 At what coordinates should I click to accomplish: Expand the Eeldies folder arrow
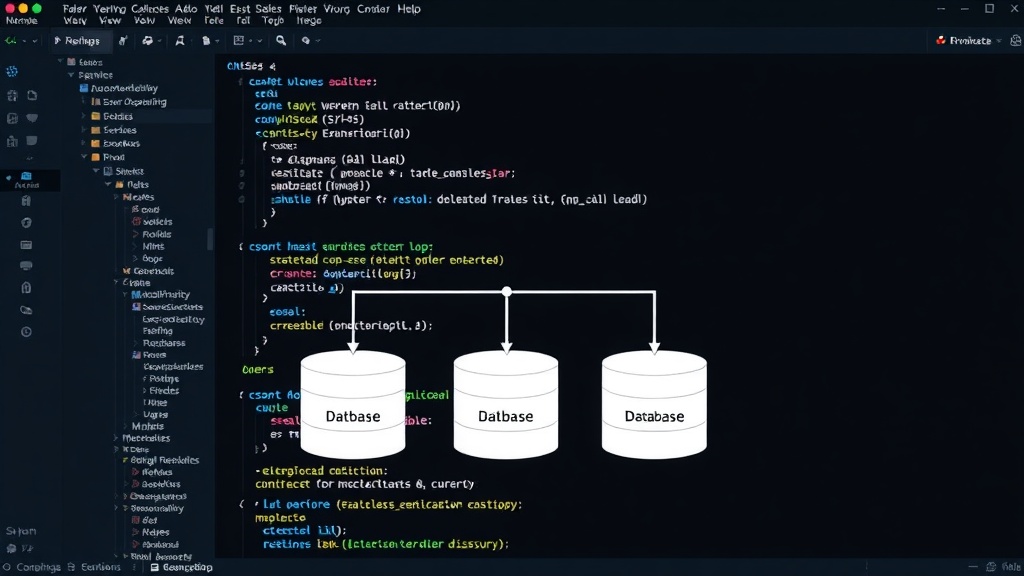(84, 116)
